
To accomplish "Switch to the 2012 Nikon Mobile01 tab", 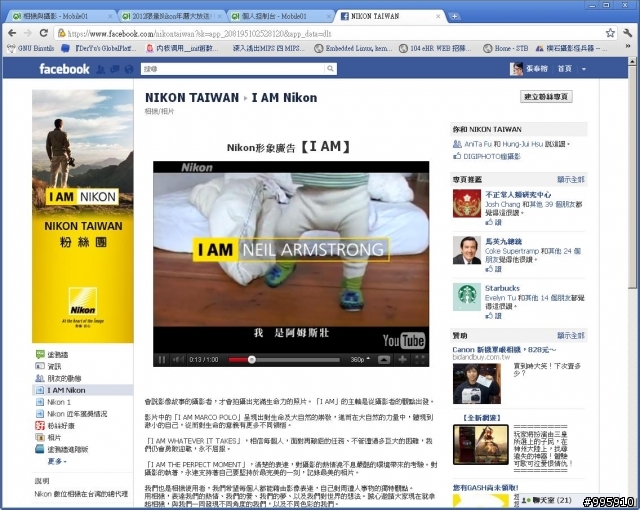I will (x=172, y=16).
